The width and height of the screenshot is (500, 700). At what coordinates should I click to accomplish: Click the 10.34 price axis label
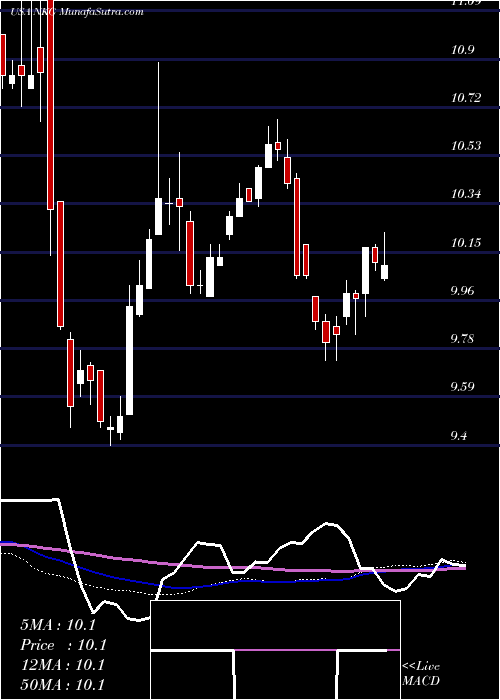pos(466,194)
